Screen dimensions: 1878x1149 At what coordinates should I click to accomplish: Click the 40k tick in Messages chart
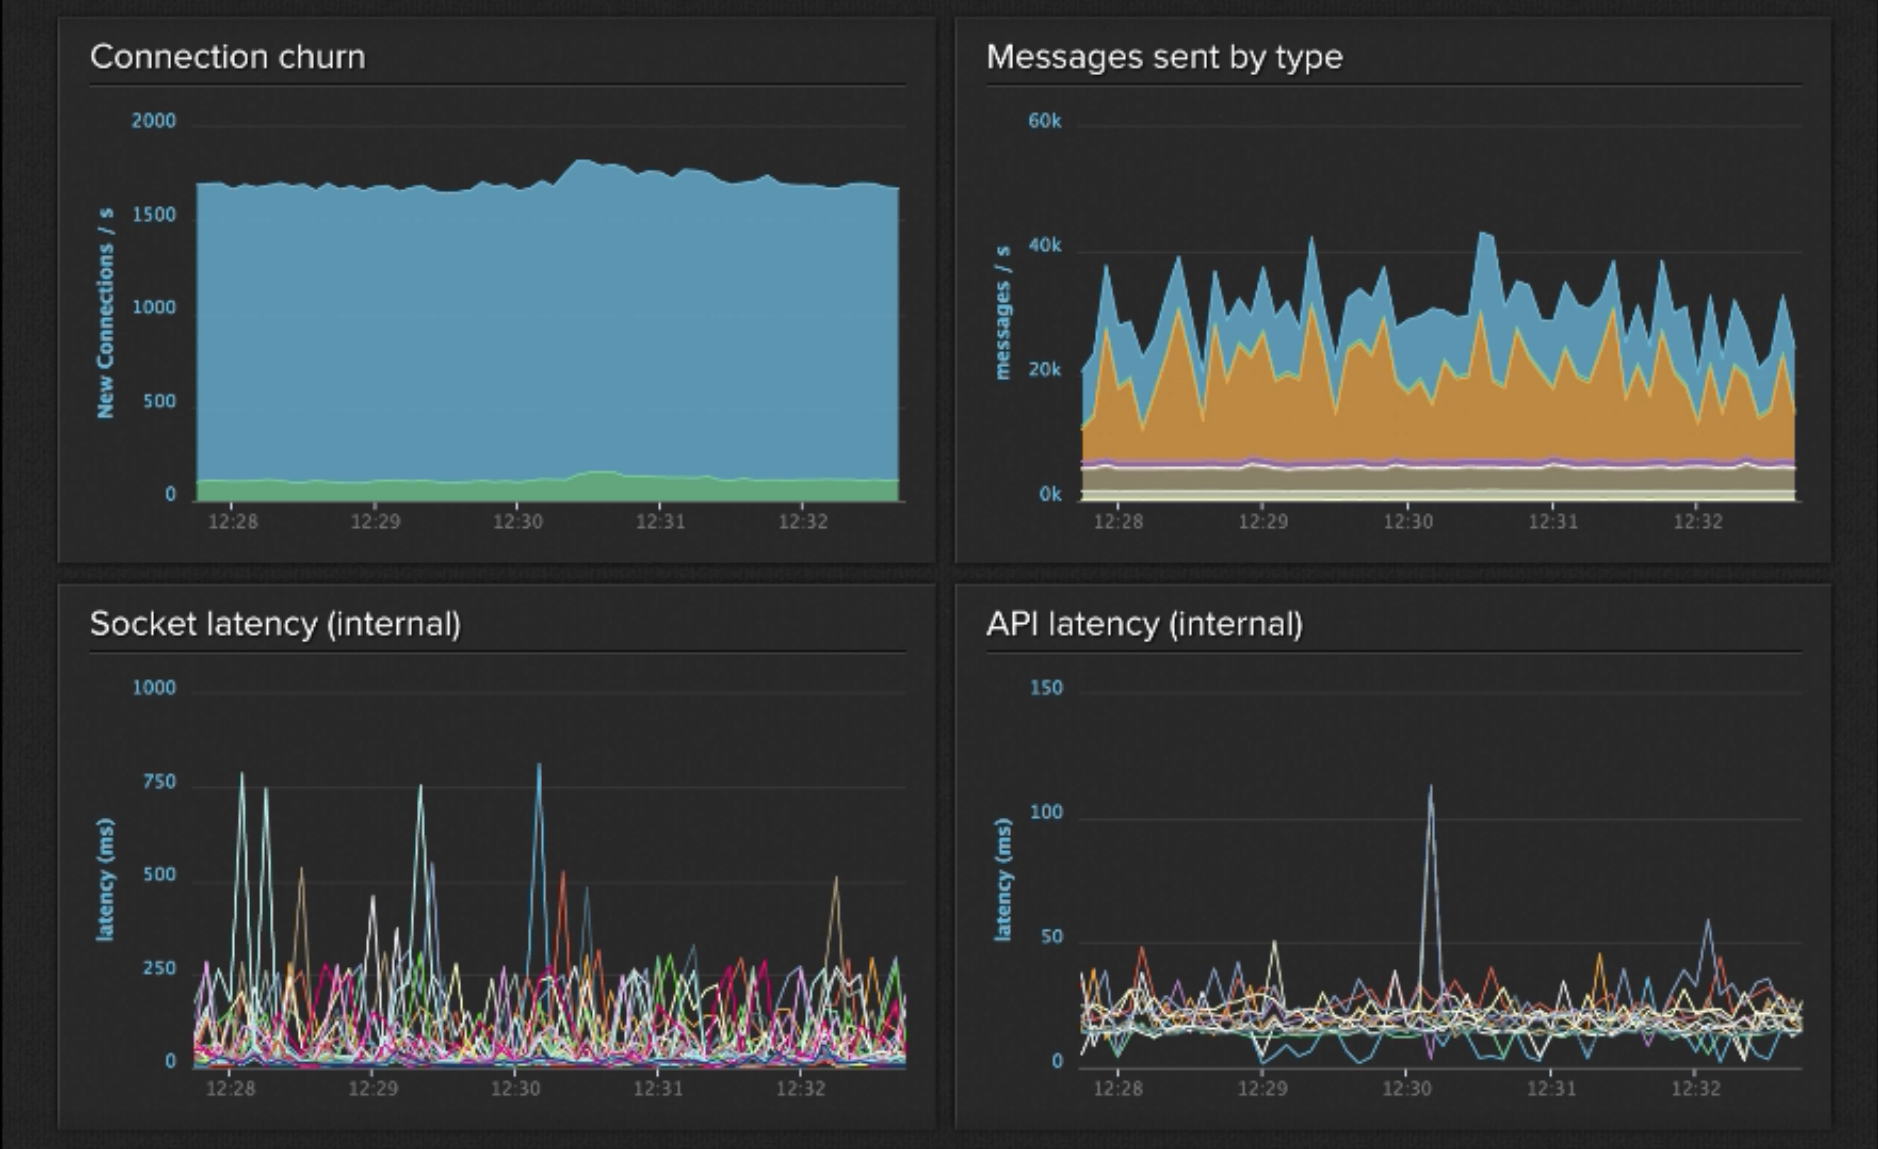pyautogui.click(x=1044, y=246)
